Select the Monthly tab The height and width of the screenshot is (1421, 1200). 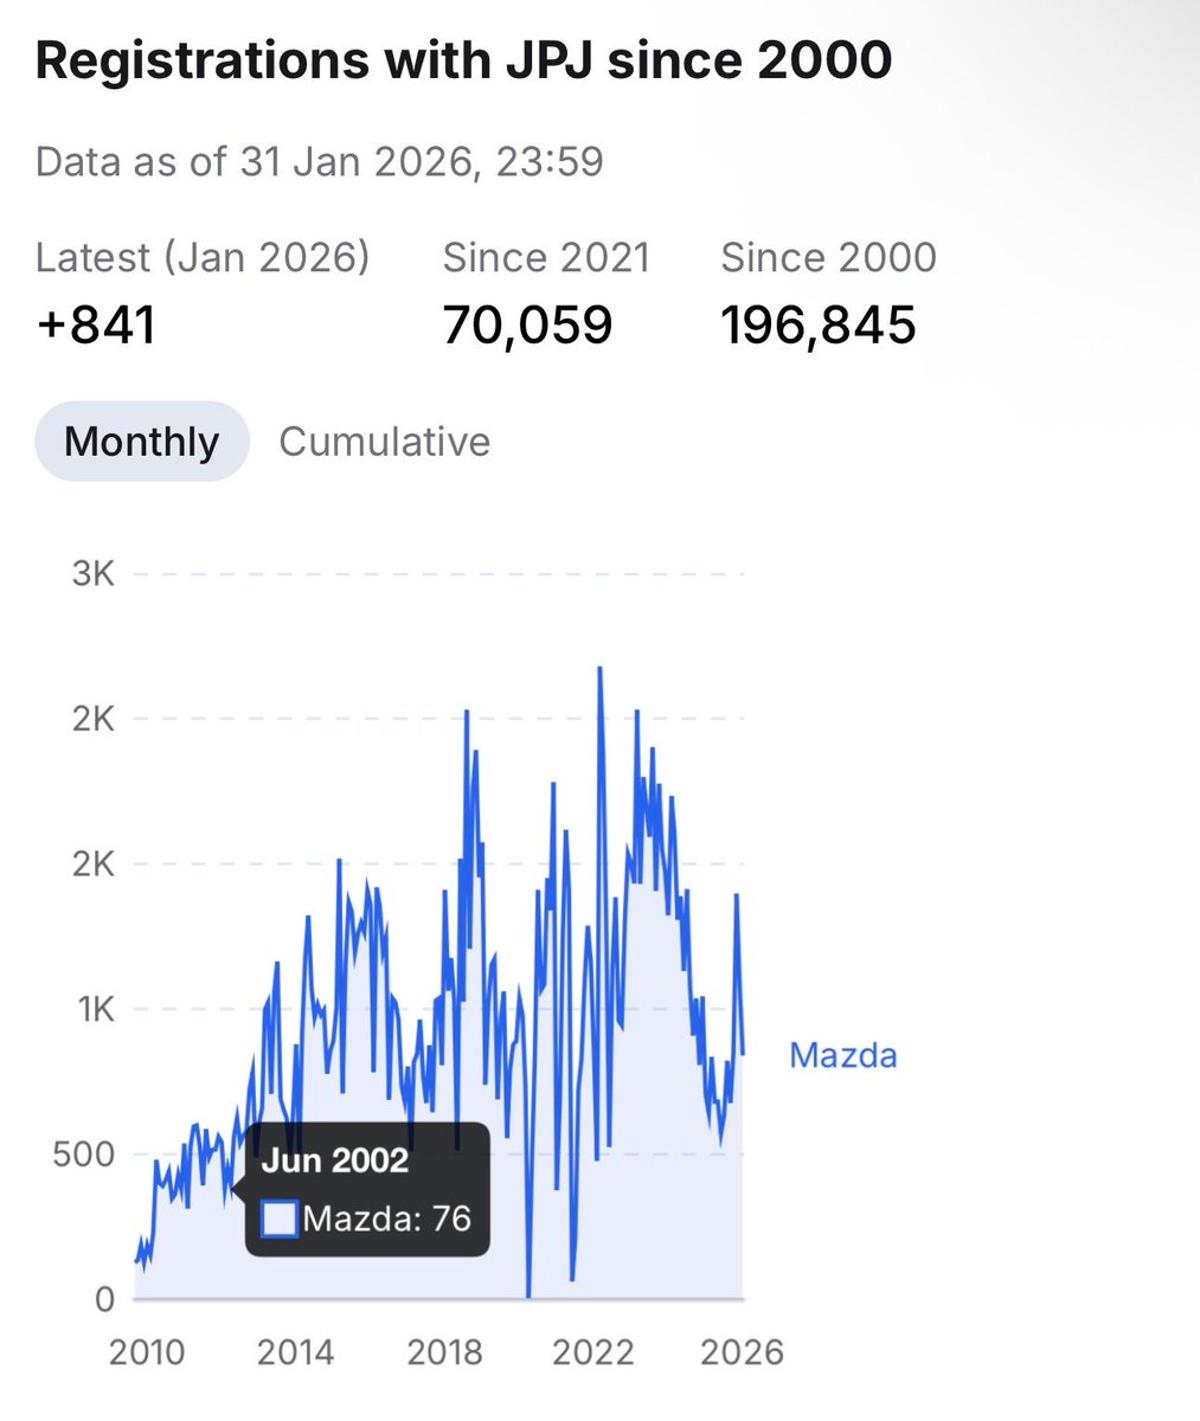click(x=141, y=442)
